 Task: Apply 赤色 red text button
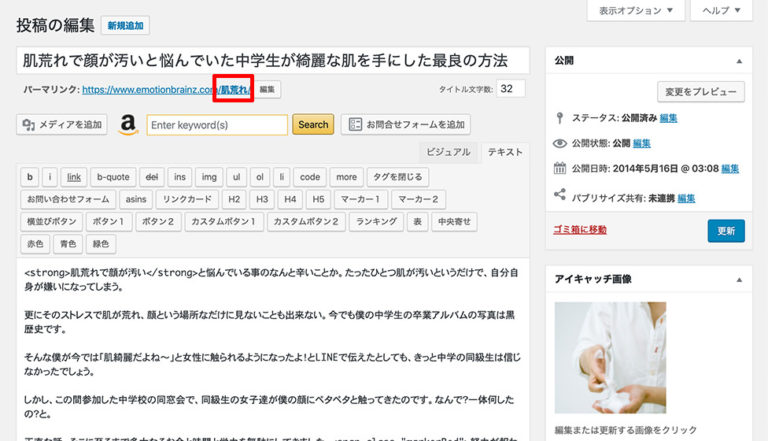coord(35,244)
